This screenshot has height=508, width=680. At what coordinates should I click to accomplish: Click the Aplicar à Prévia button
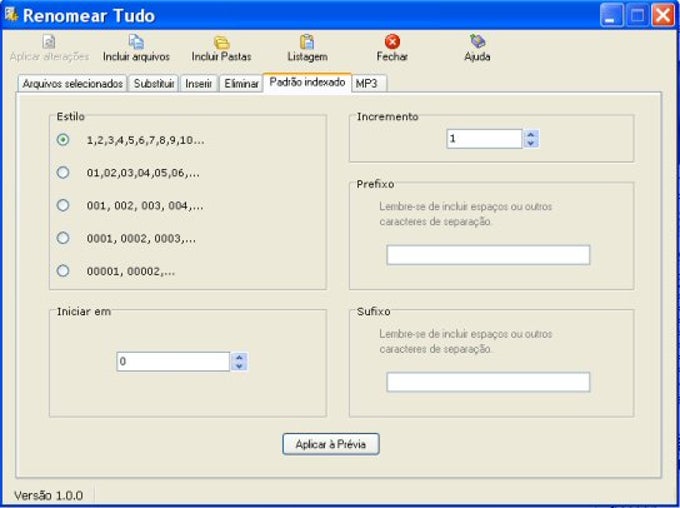(331, 444)
